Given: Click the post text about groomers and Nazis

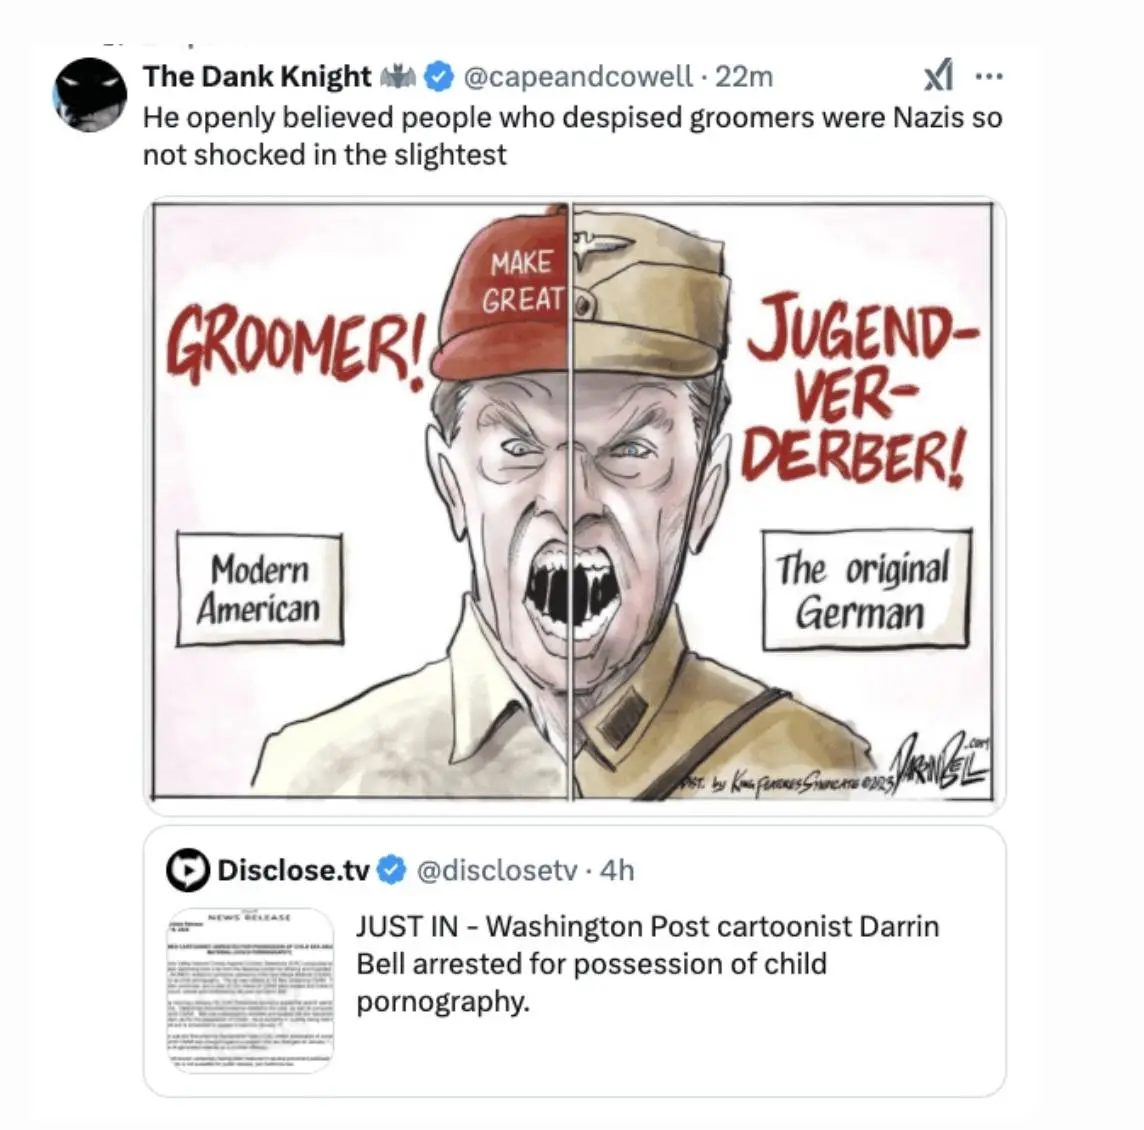Looking at the screenshot, I should (572, 136).
